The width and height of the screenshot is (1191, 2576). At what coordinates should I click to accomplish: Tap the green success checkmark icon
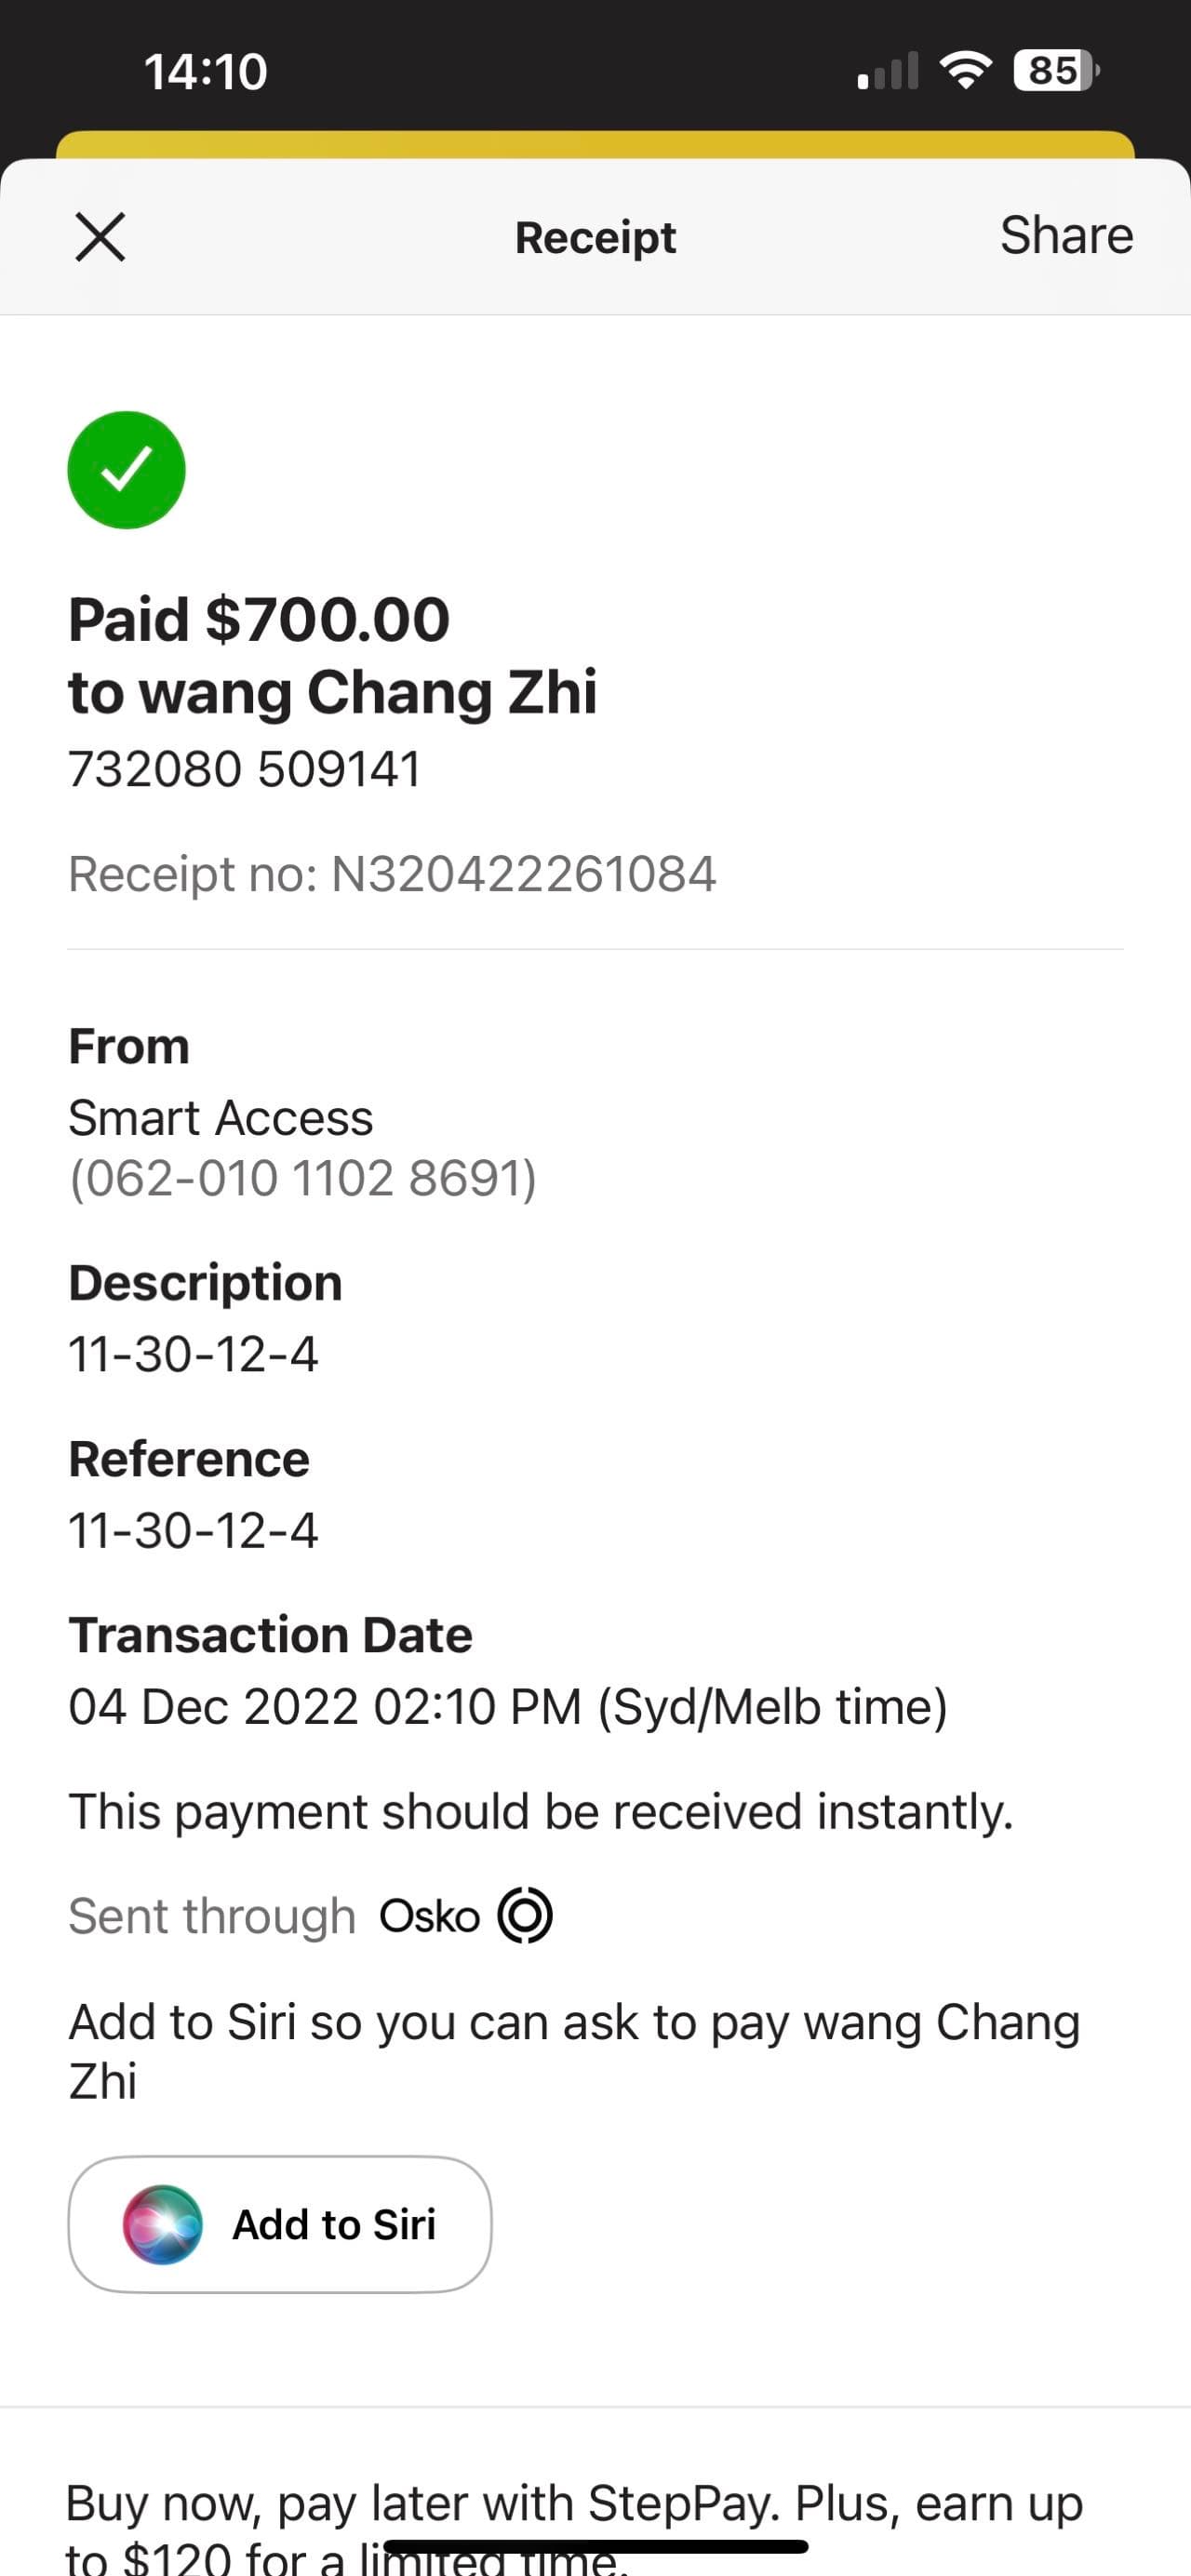tap(126, 470)
